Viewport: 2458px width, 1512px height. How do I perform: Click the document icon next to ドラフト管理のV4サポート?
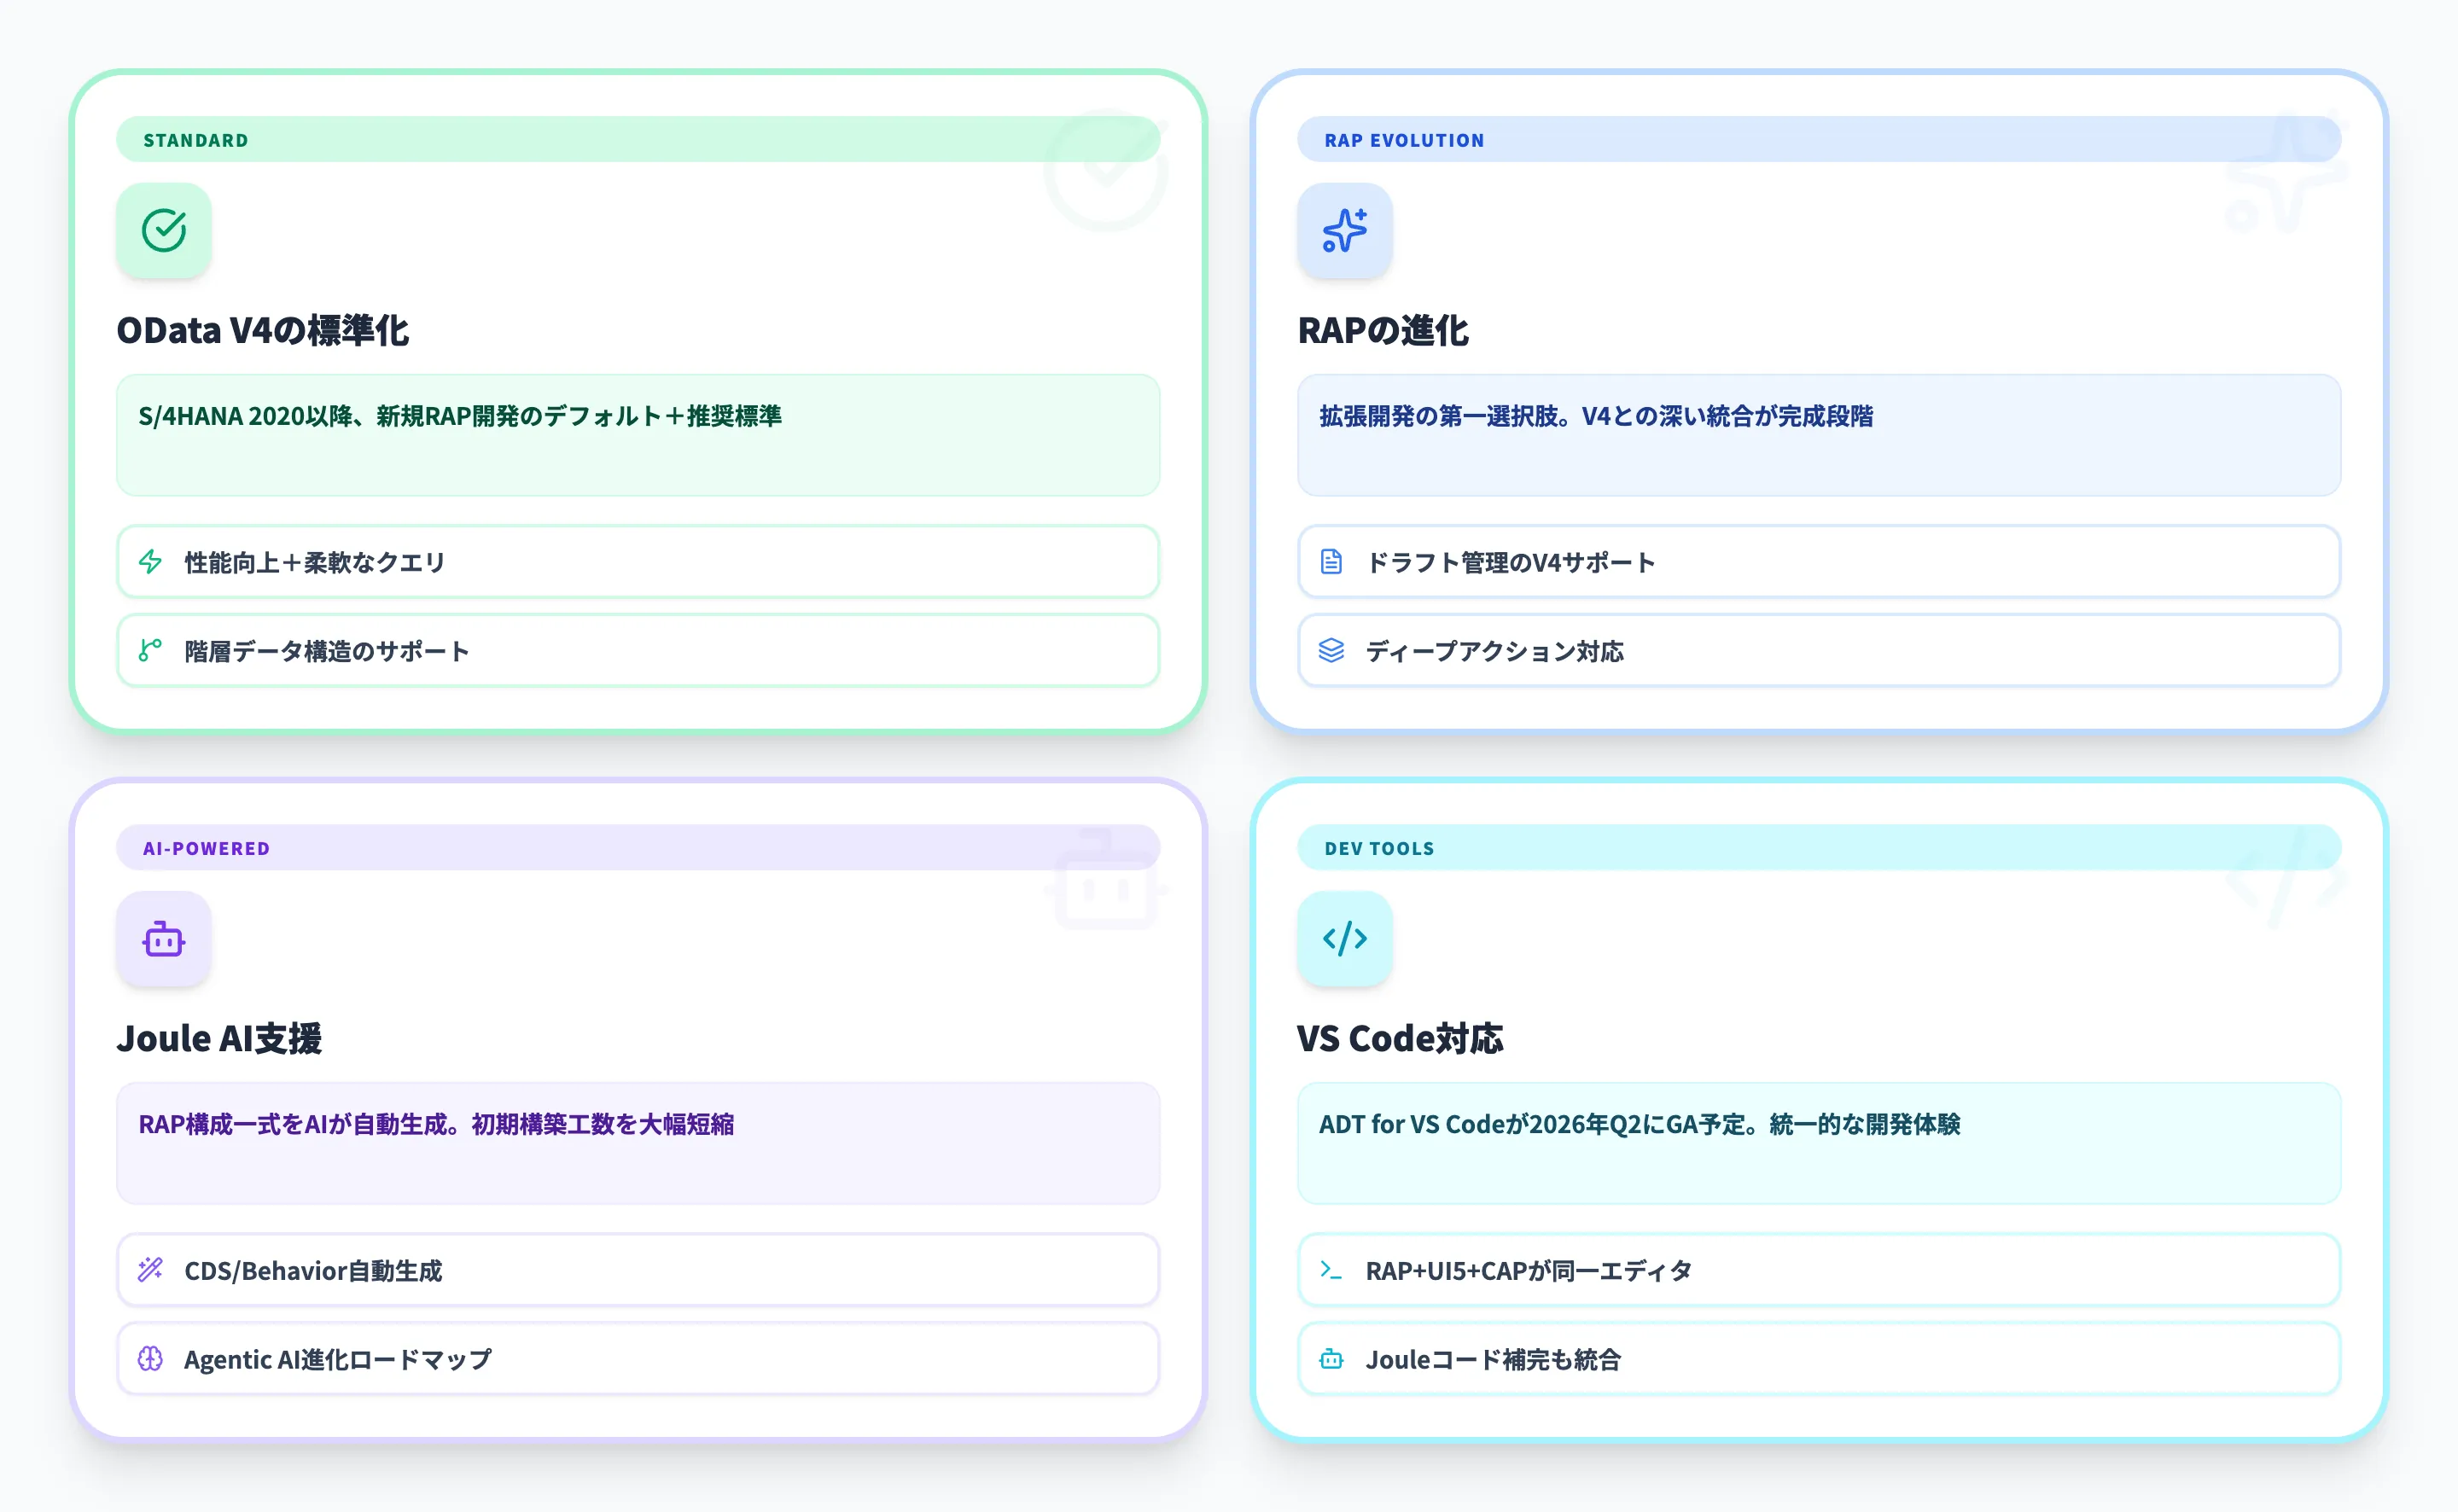coord(1331,562)
